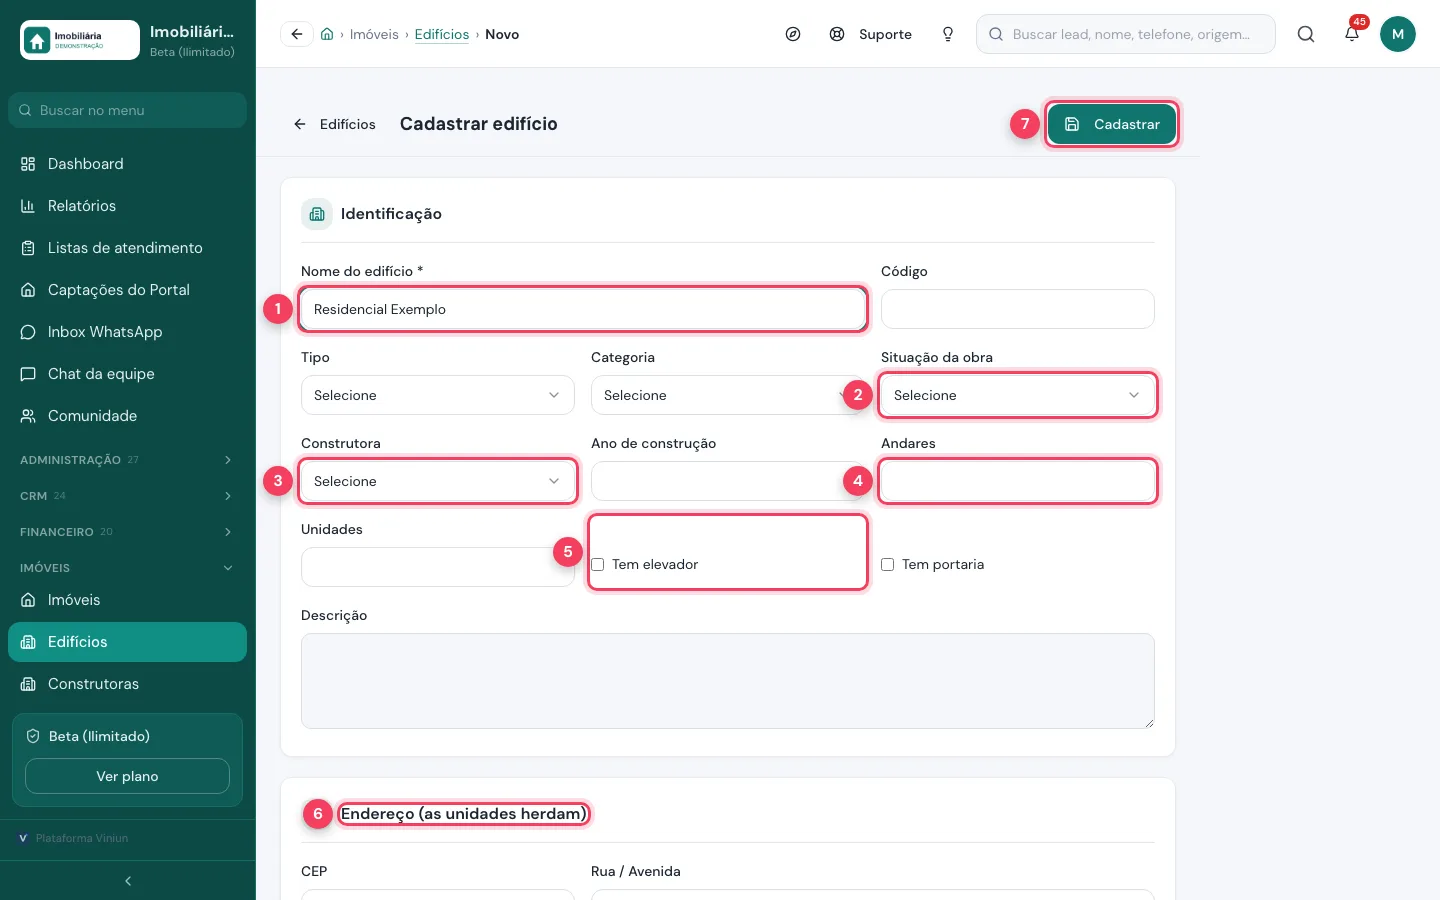
Task: Click the Imobiliária logo in sidebar
Action: tap(80, 40)
